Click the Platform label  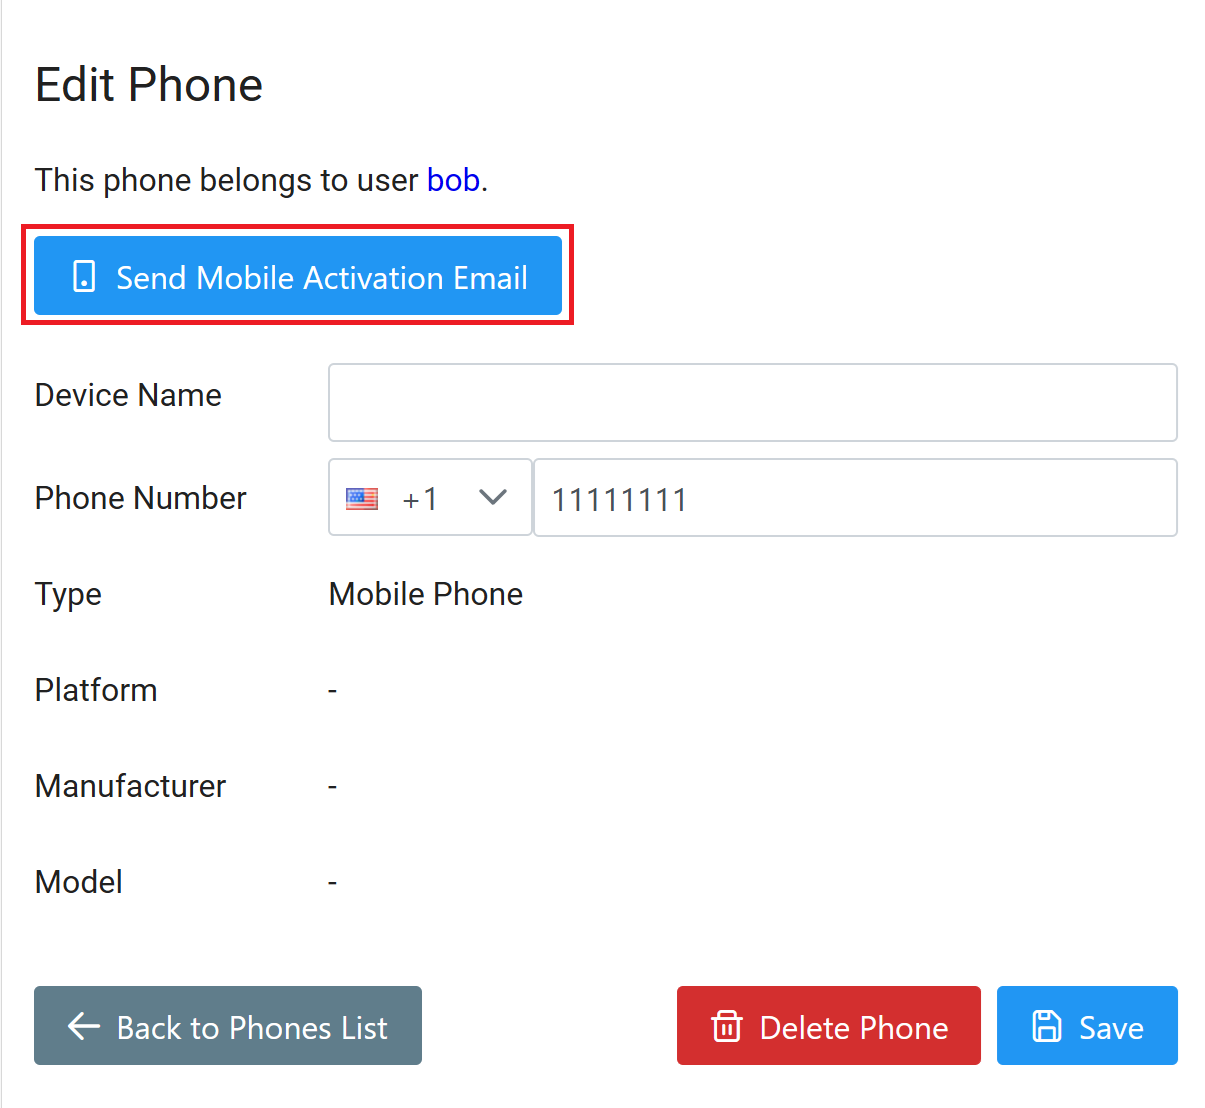96,690
